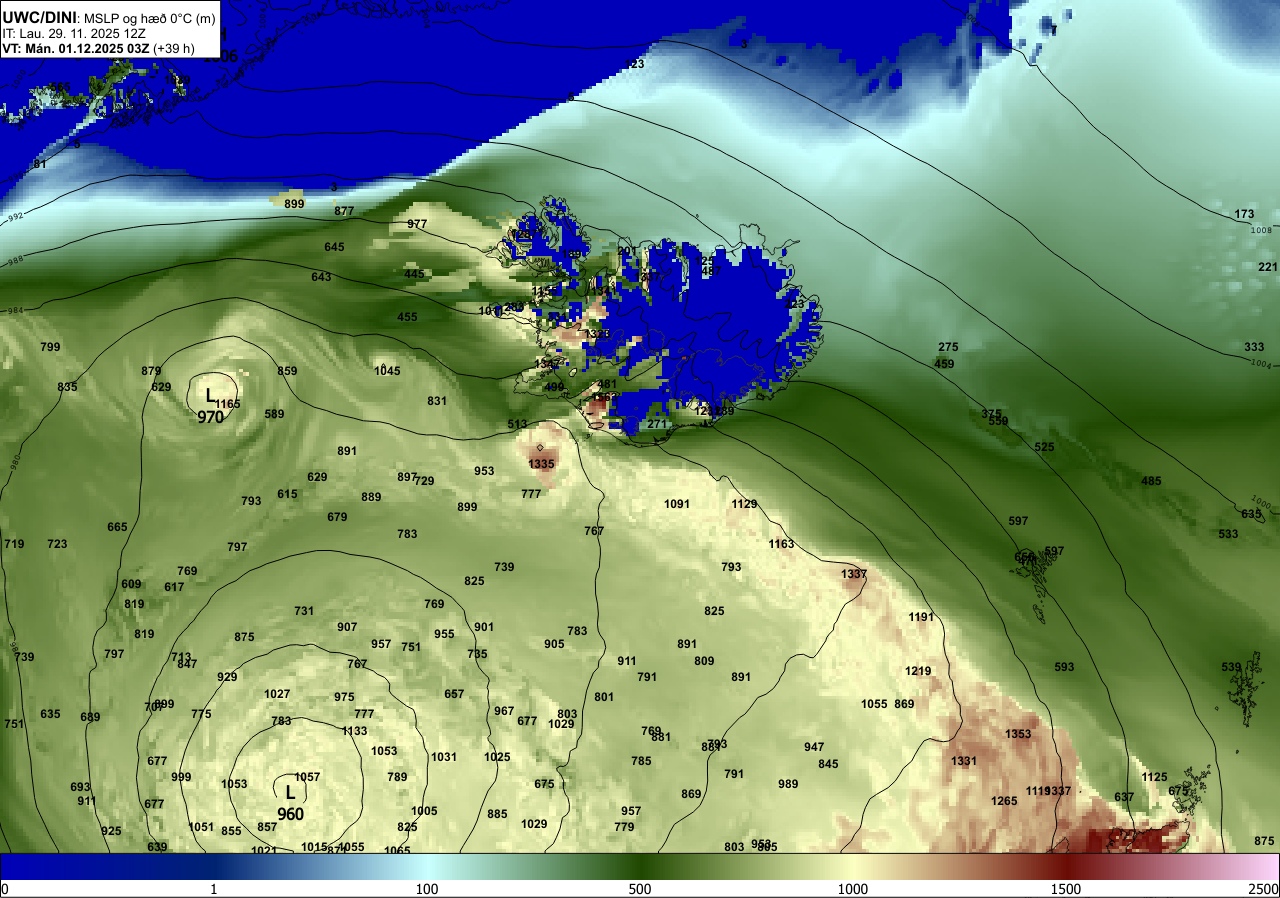This screenshot has height=898, width=1280.
Task: Click the 1163 height value
Action: coord(781,544)
